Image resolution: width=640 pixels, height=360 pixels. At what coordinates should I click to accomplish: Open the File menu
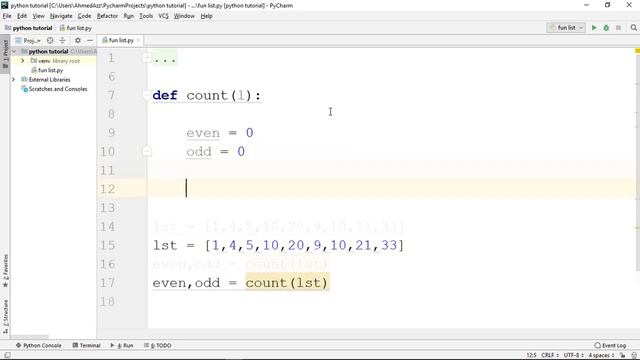coord(7,16)
